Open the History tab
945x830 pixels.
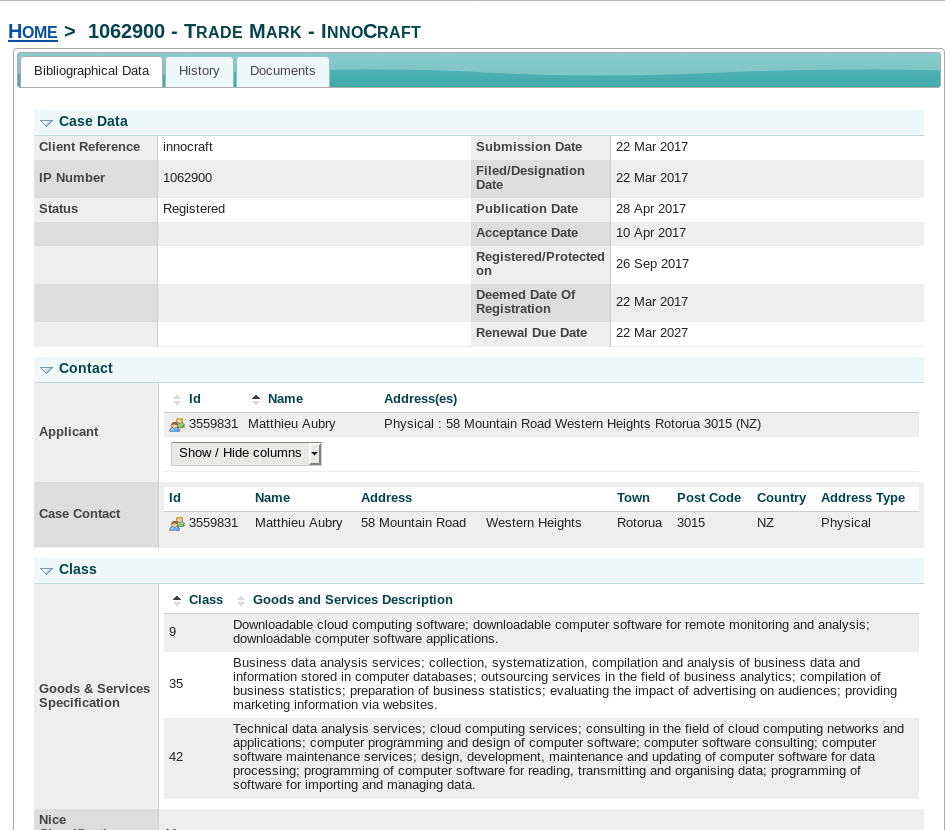point(199,71)
